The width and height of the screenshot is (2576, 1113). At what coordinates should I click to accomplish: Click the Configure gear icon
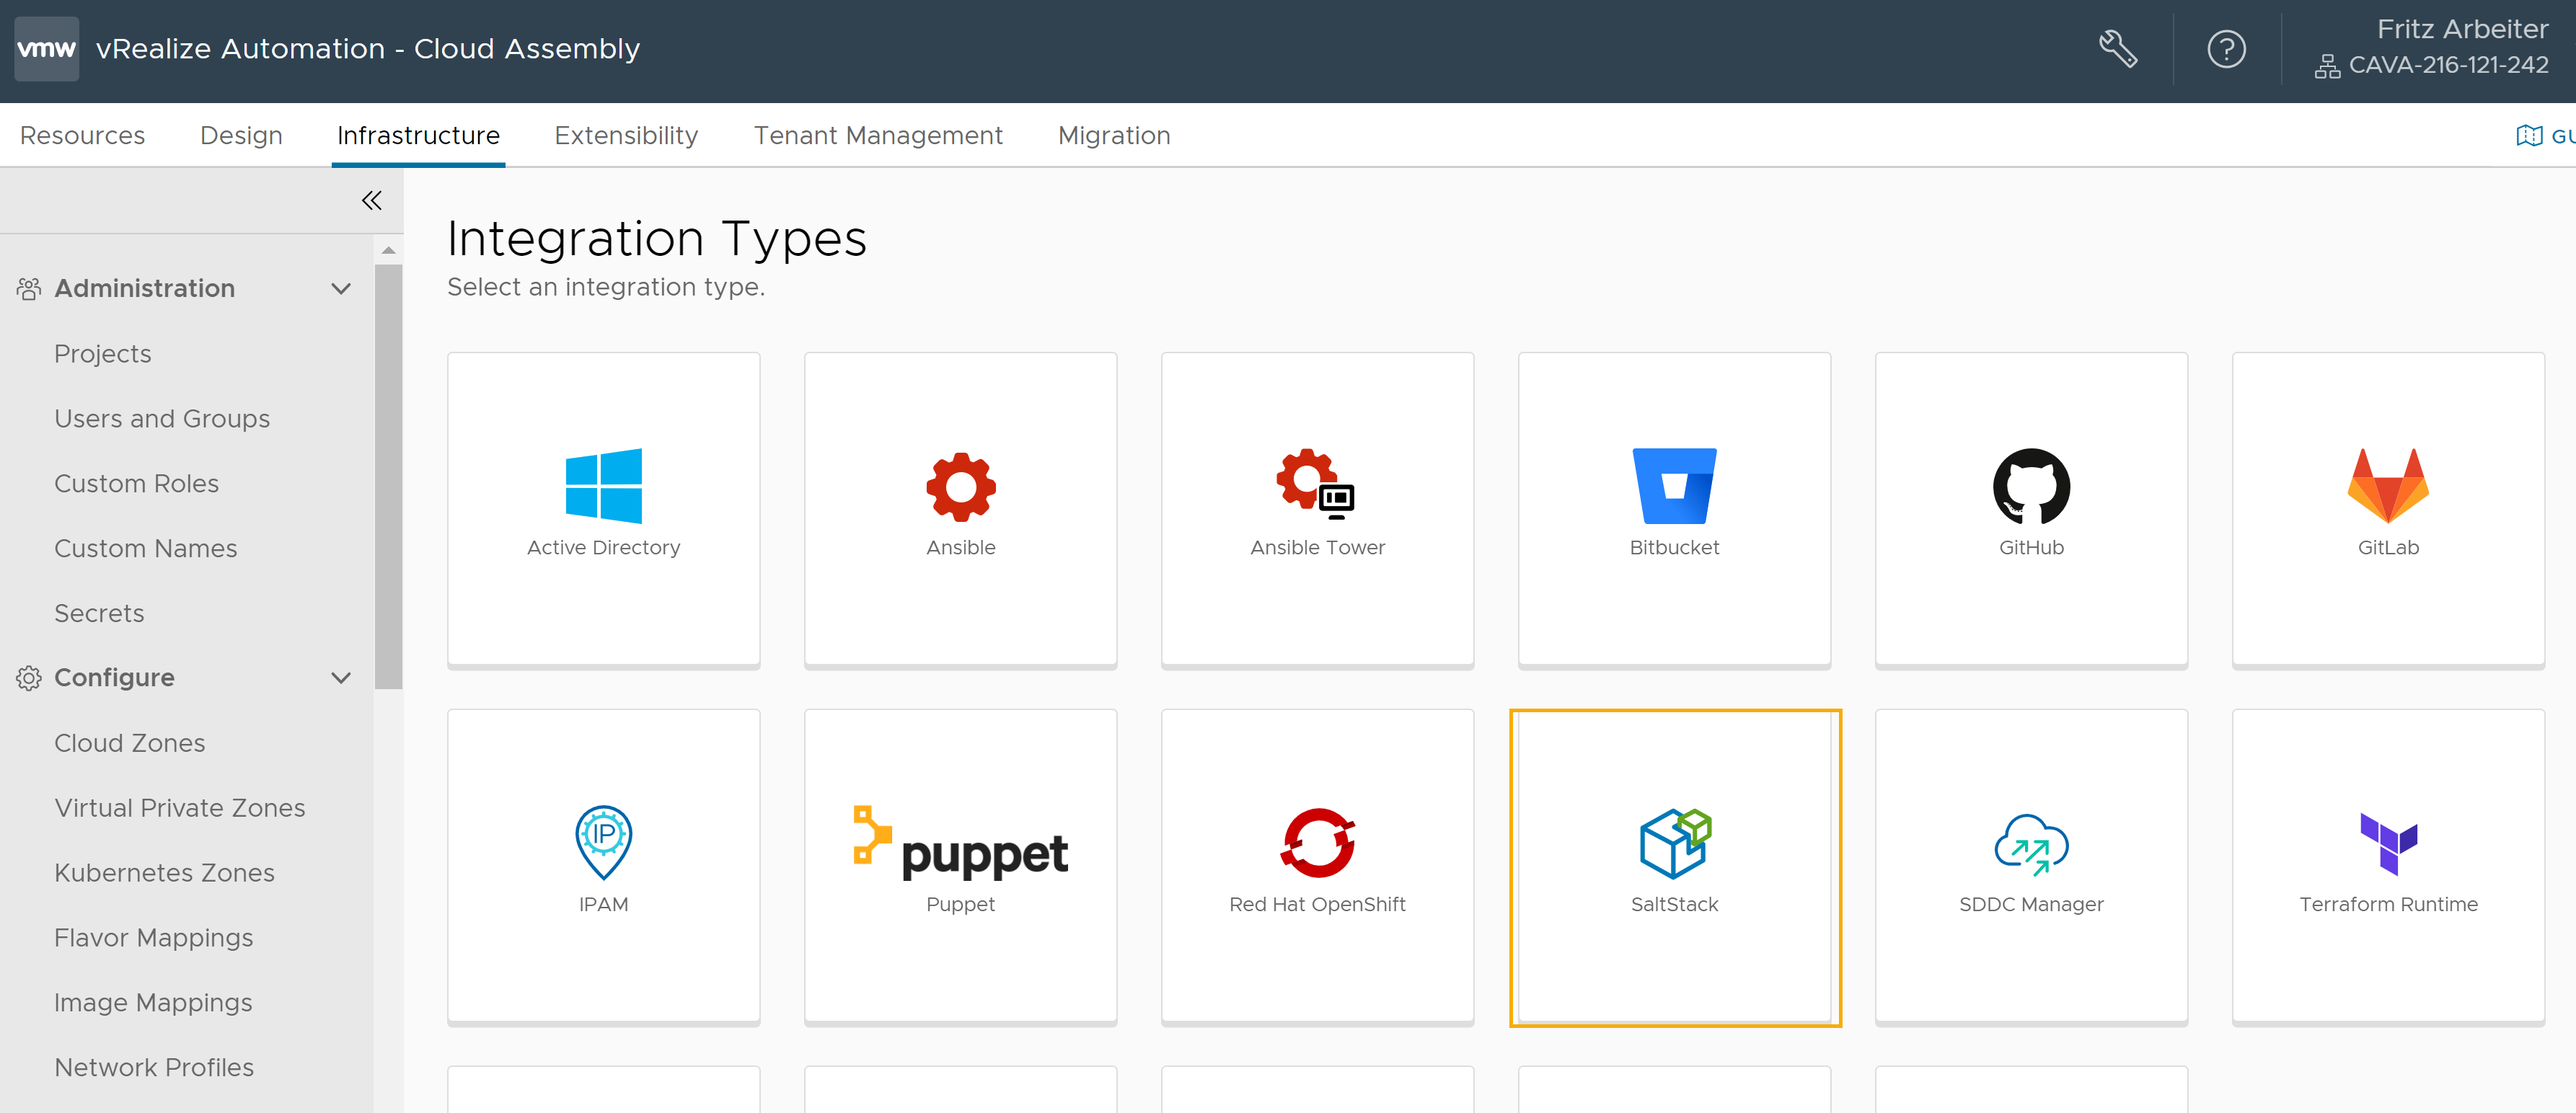coord(29,678)
